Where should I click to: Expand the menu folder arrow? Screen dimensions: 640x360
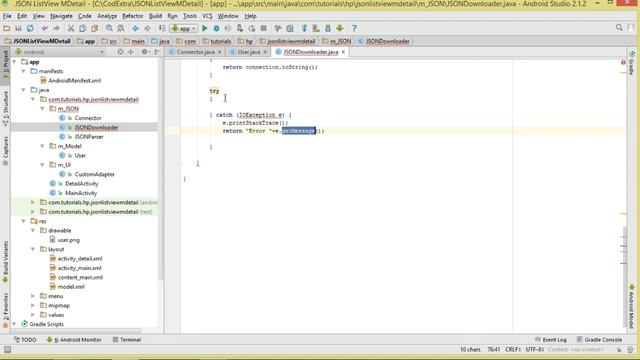coord(33,296)
